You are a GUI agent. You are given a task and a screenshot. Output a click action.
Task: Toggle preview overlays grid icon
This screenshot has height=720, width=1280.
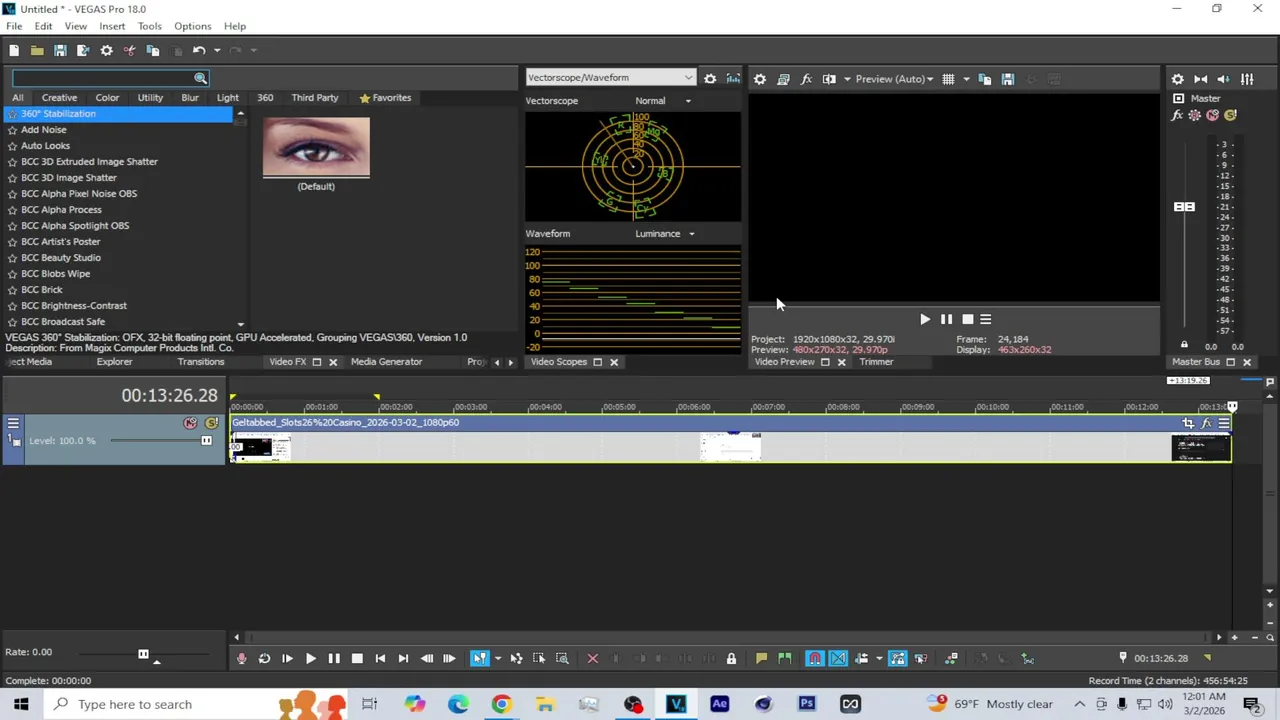(948, 79)
